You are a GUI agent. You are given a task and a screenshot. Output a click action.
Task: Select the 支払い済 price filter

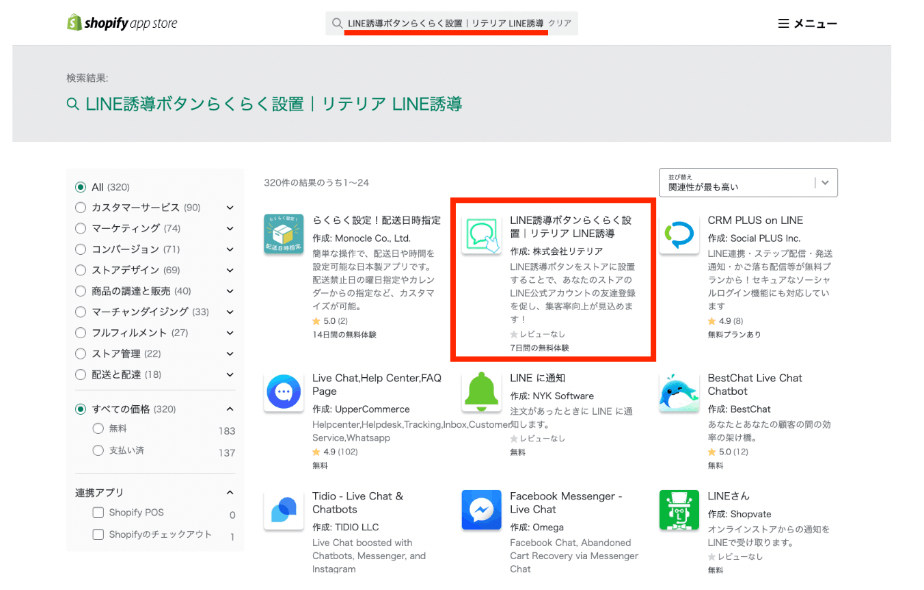(x=98, y=450)
